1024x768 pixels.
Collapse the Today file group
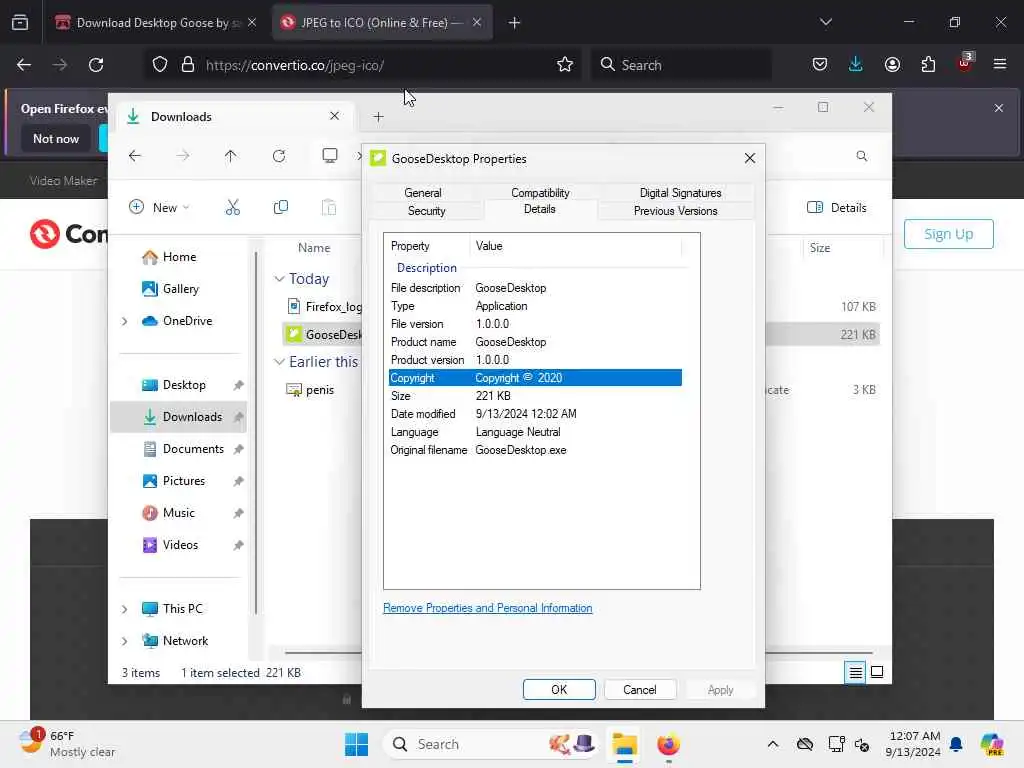click(280, 279)
